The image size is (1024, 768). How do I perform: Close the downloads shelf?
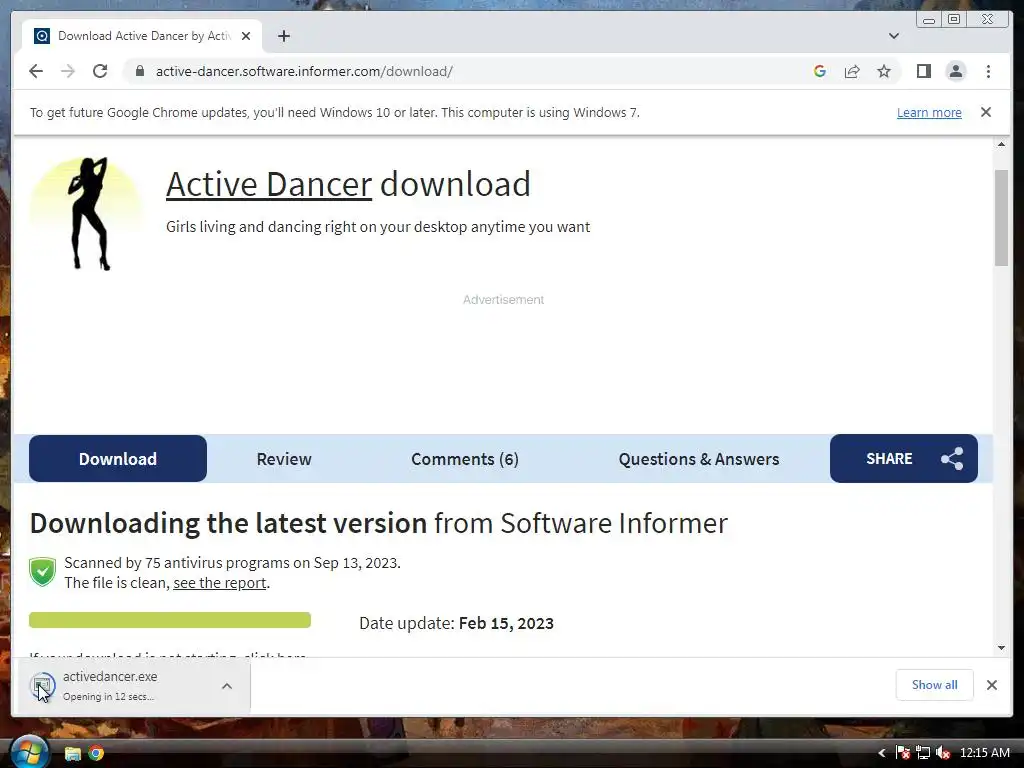tap(991, 684)
